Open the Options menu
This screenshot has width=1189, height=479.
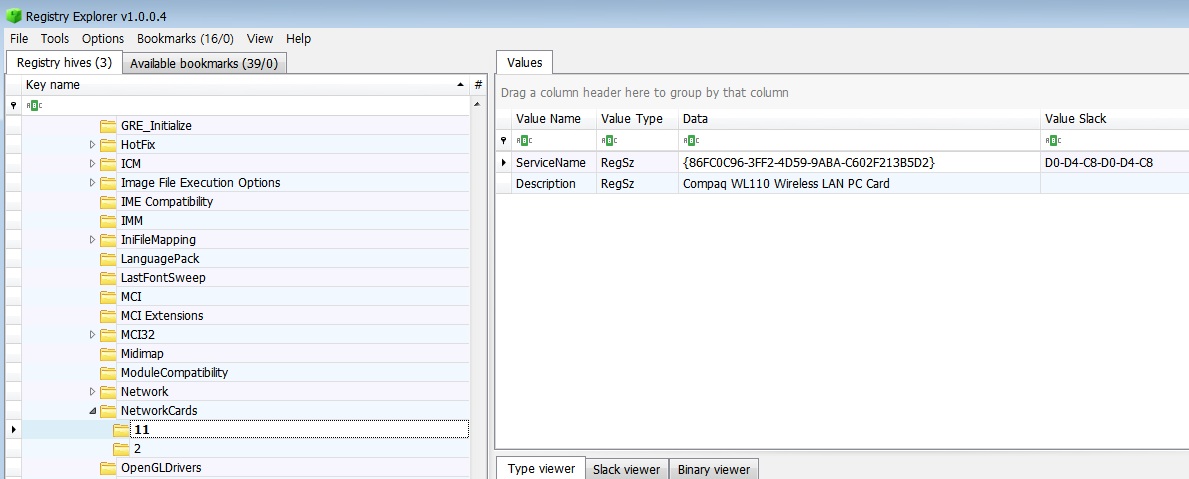[103, 39]
